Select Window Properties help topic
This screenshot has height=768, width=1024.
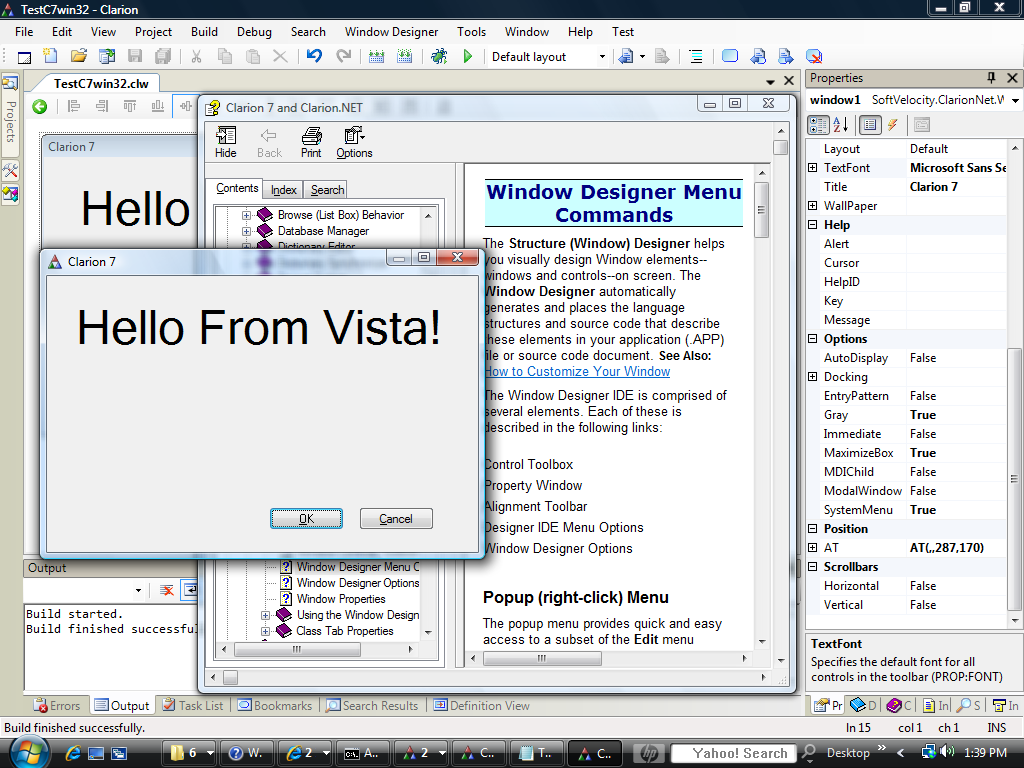tap(341, 599)
